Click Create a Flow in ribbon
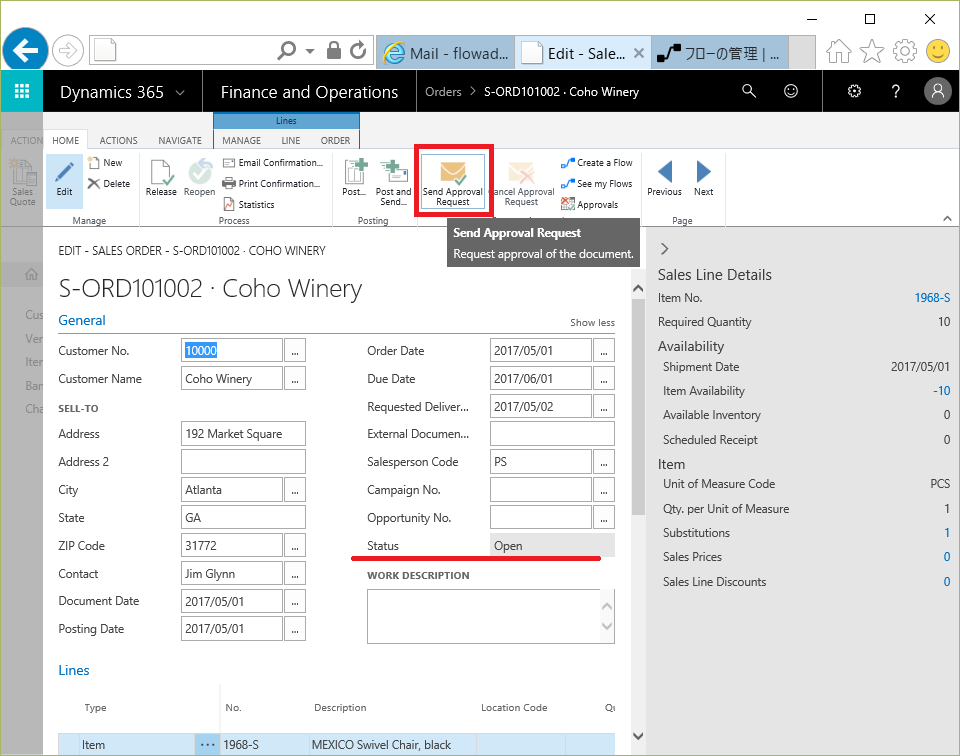Image resolution: width=960 pixels, height=756 pixels. pos(597,163)
